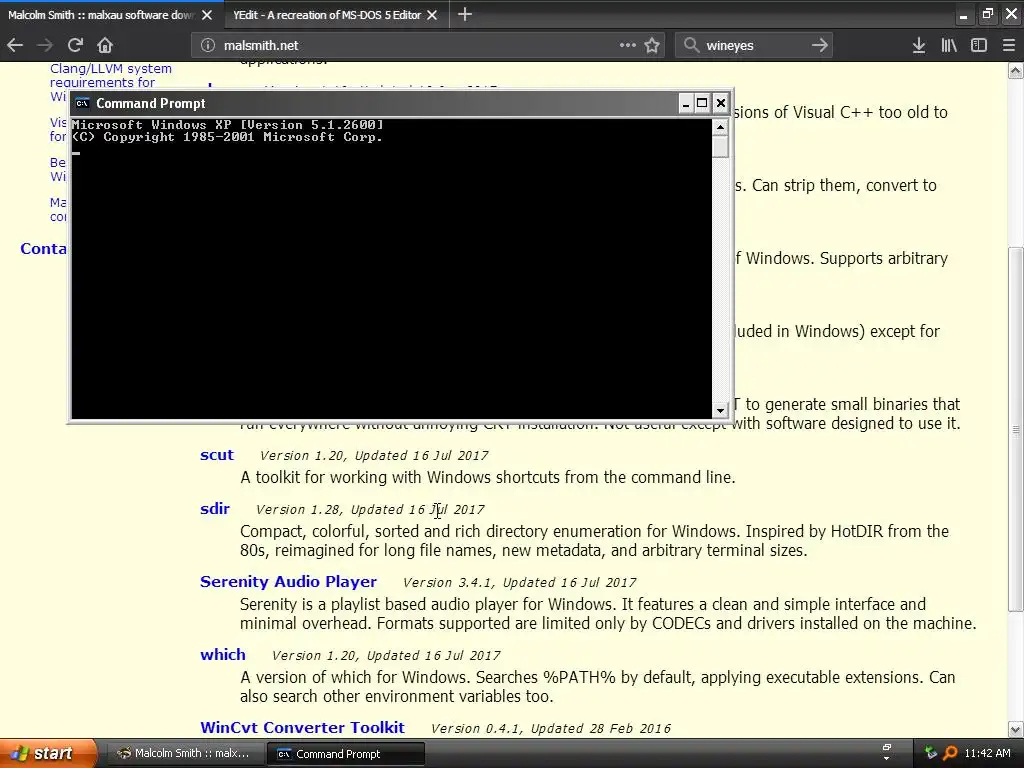Open a new tab with plus button
The height and width of the screenshot is (768, 1024).
465,14
